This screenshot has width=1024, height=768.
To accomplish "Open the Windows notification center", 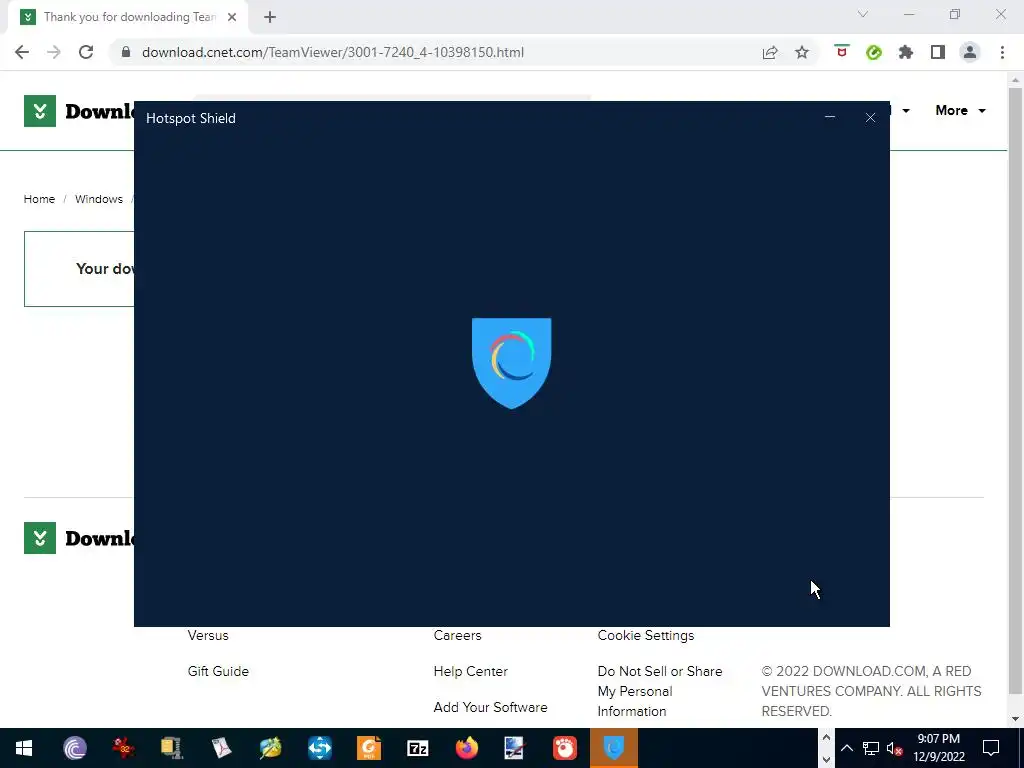I will click(x=991, y=748).
